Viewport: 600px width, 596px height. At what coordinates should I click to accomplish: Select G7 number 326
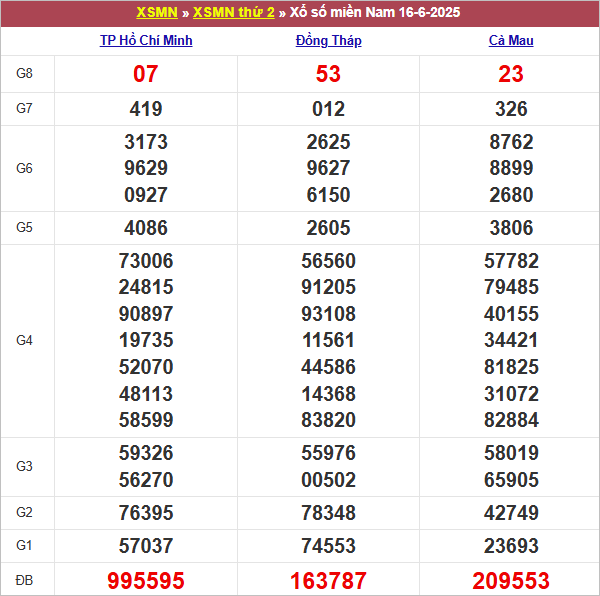[511, 109]
